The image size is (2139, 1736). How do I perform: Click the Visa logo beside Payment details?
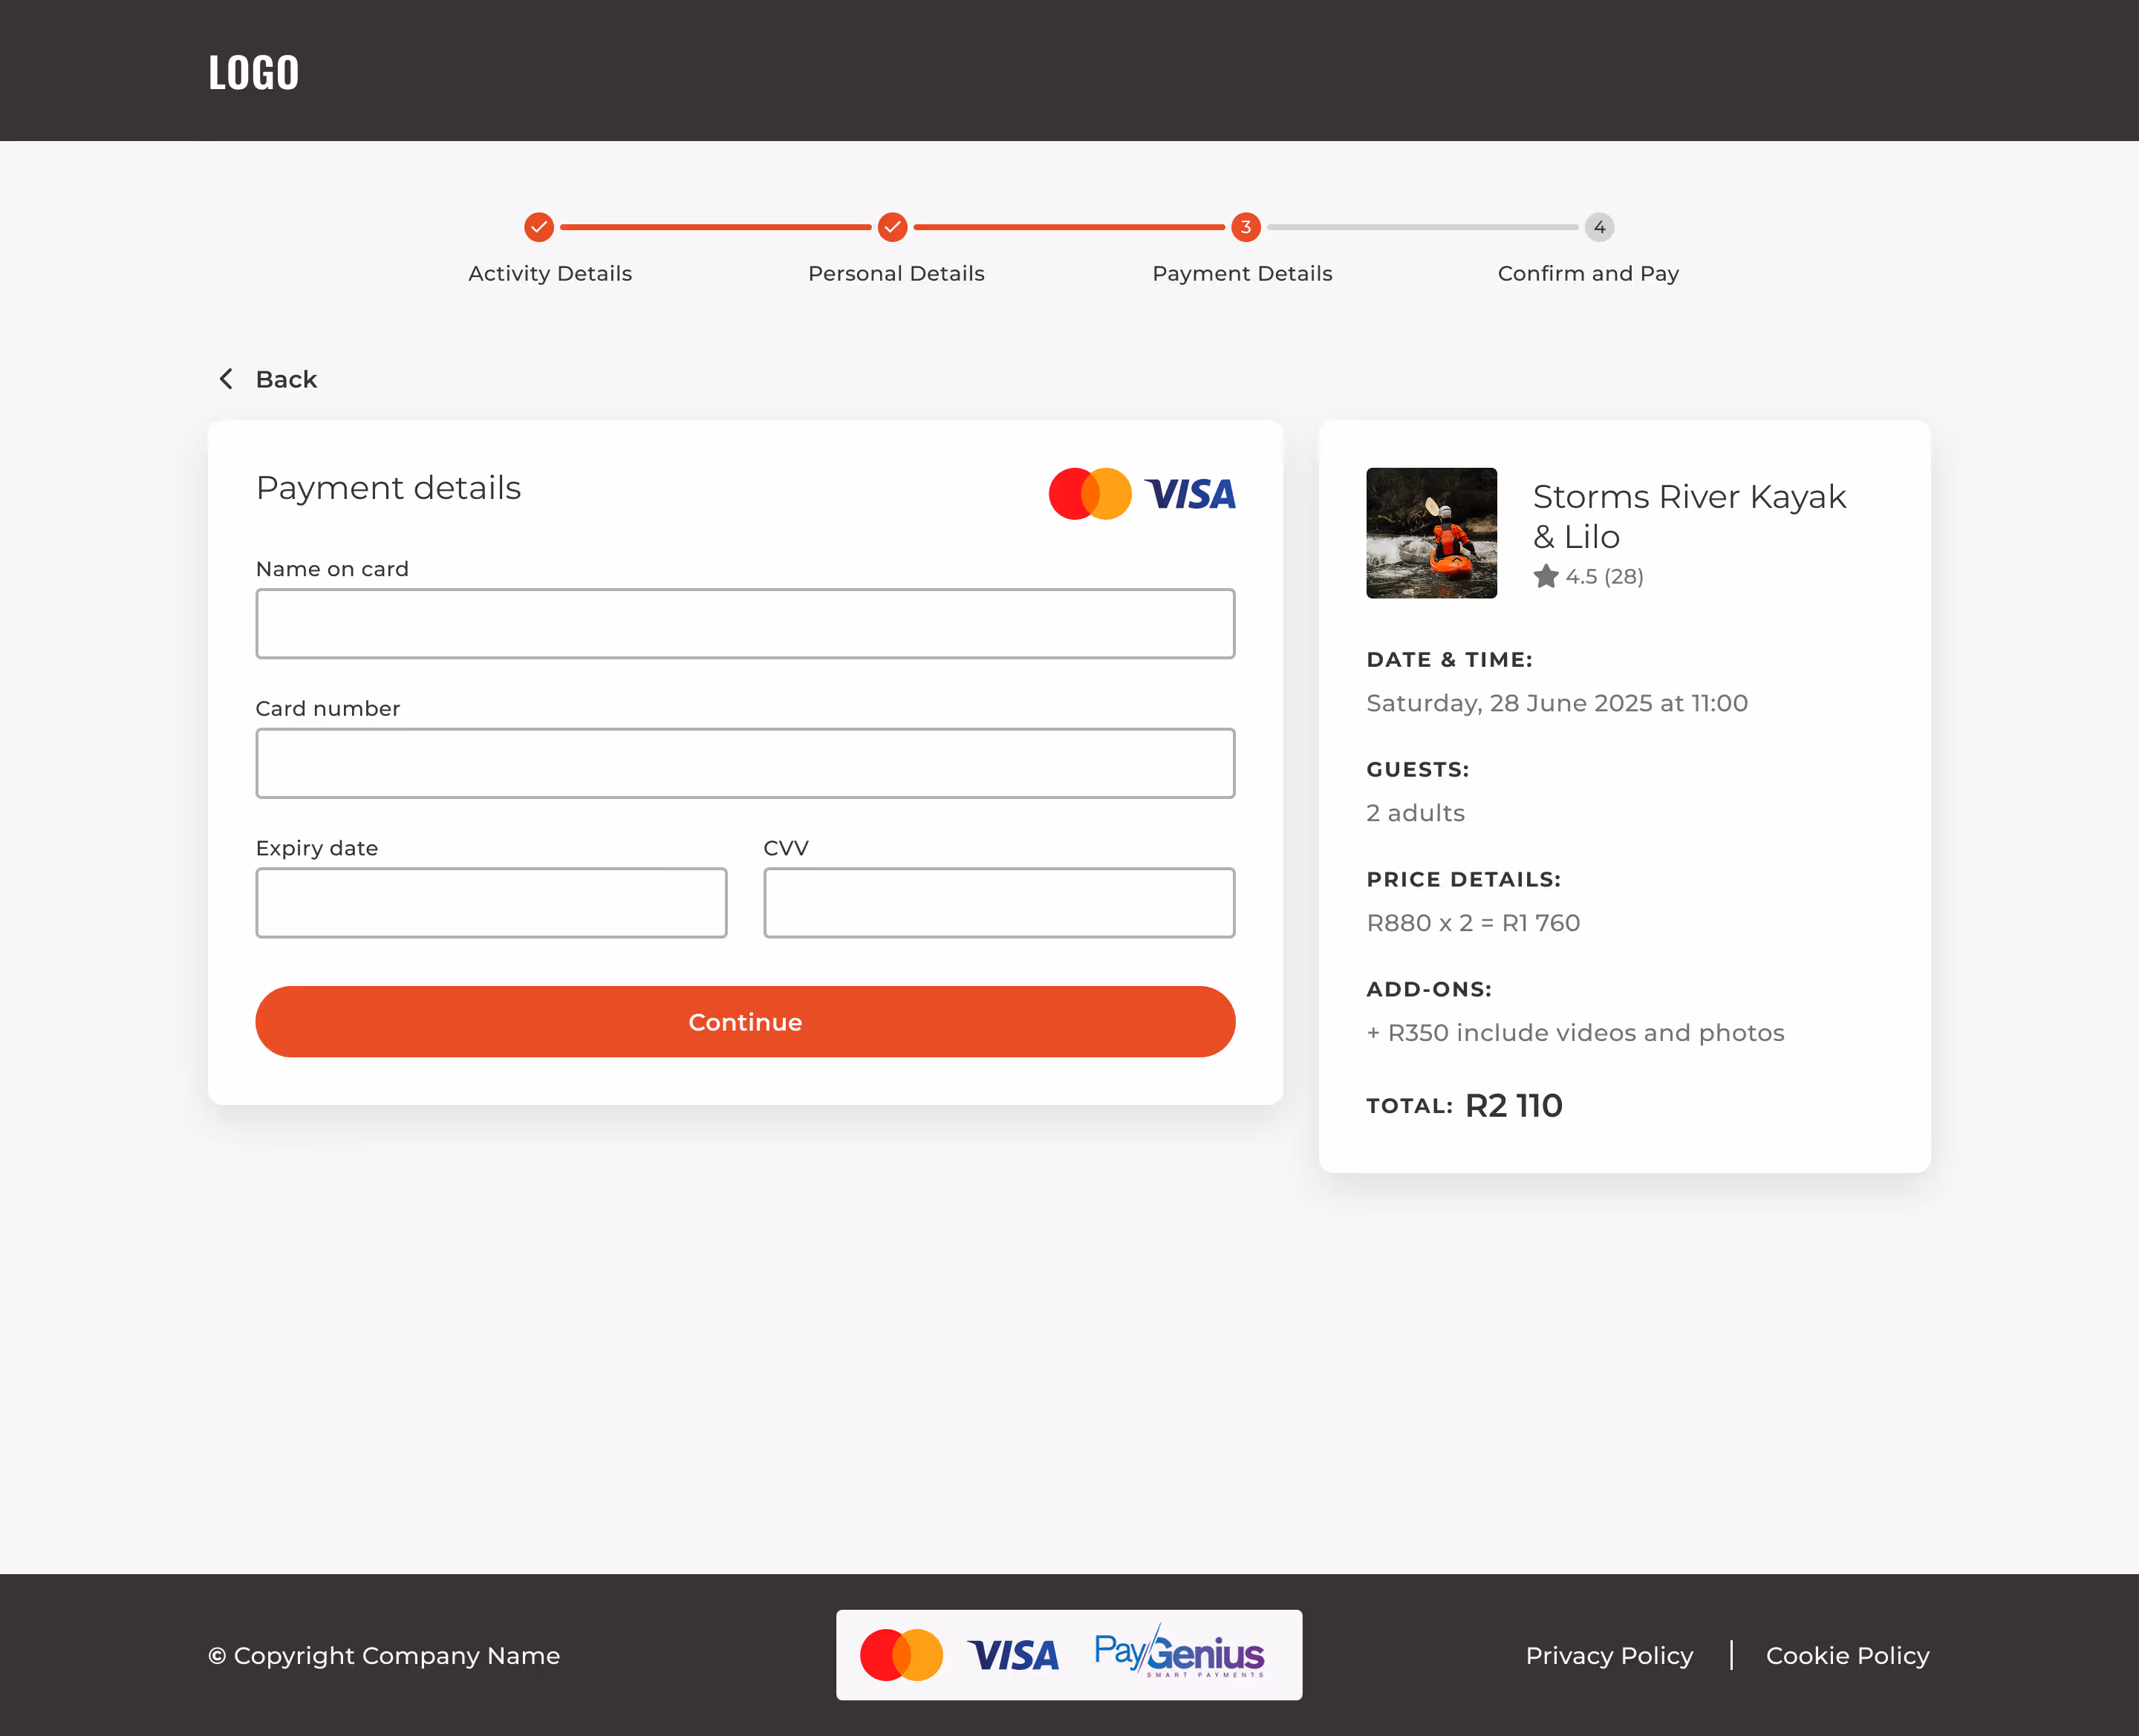click(1190, 494)
